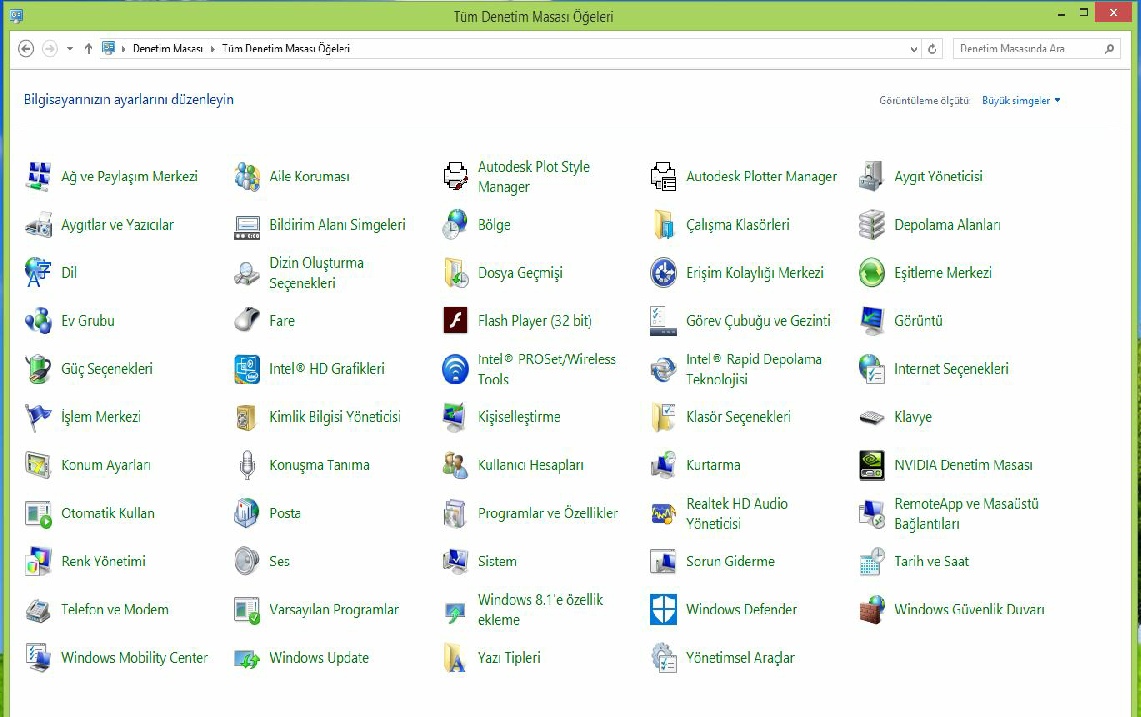
Task: Open the Sorun Giderme link
Action: (730, 561)
